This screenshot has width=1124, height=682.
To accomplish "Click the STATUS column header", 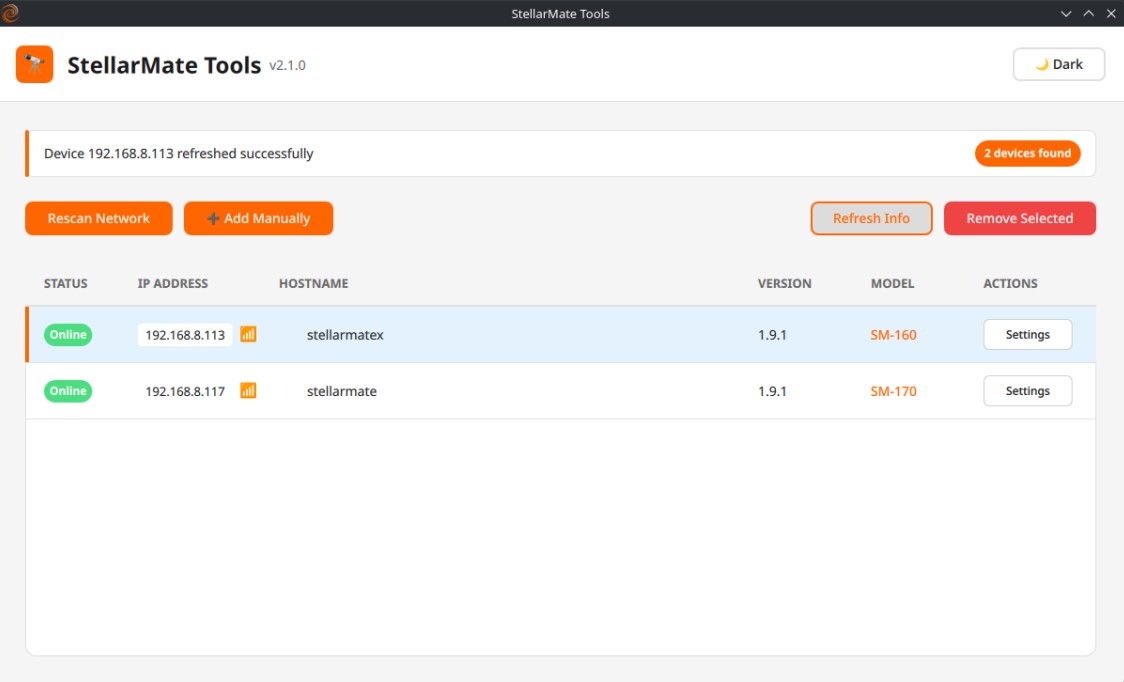I will [x=65, y=283].
